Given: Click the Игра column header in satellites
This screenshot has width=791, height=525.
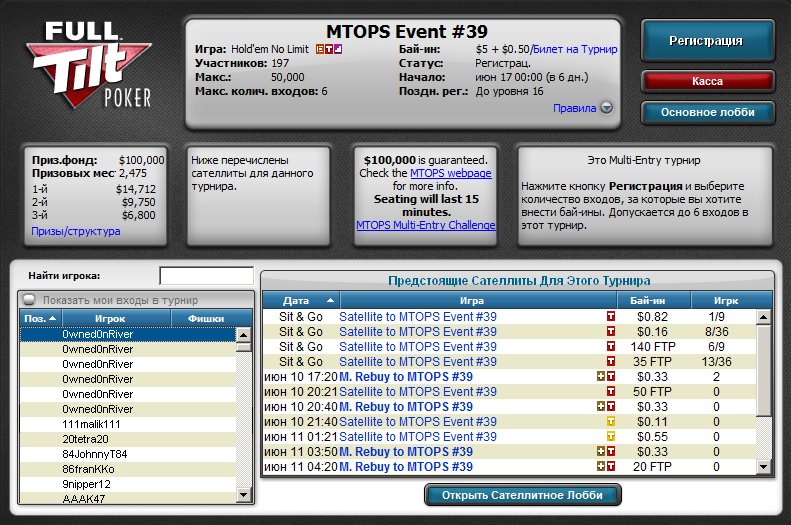Looking at the screenshot, I should (x=478, y=301).
